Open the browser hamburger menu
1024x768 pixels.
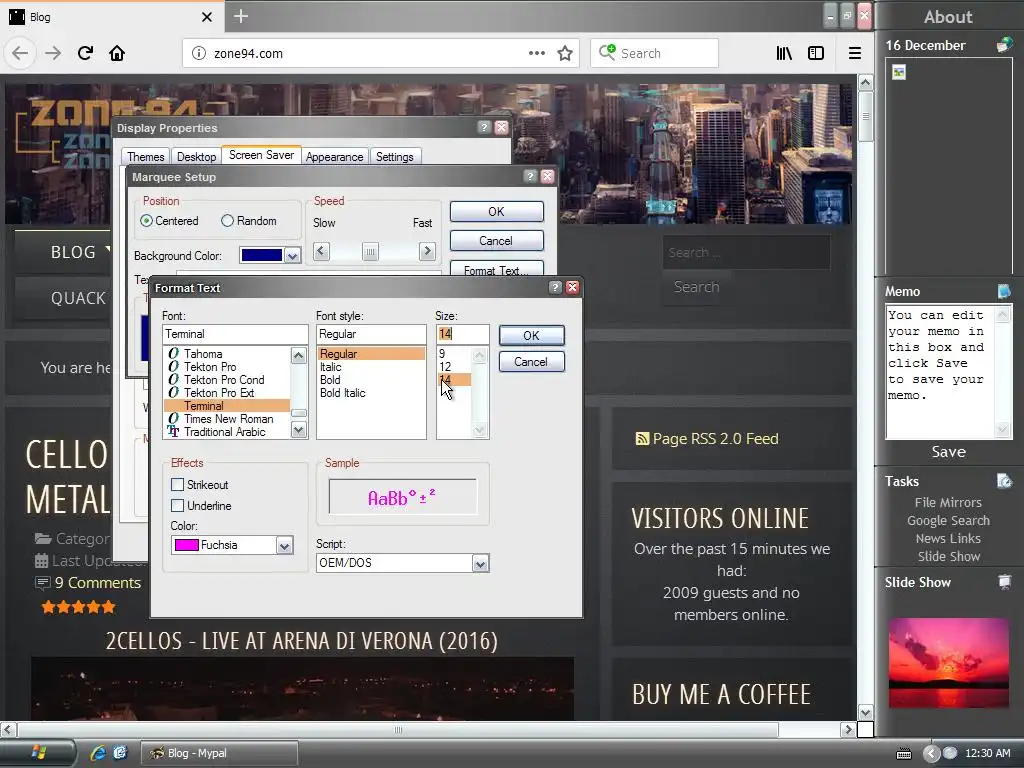(x=854, y=53)
